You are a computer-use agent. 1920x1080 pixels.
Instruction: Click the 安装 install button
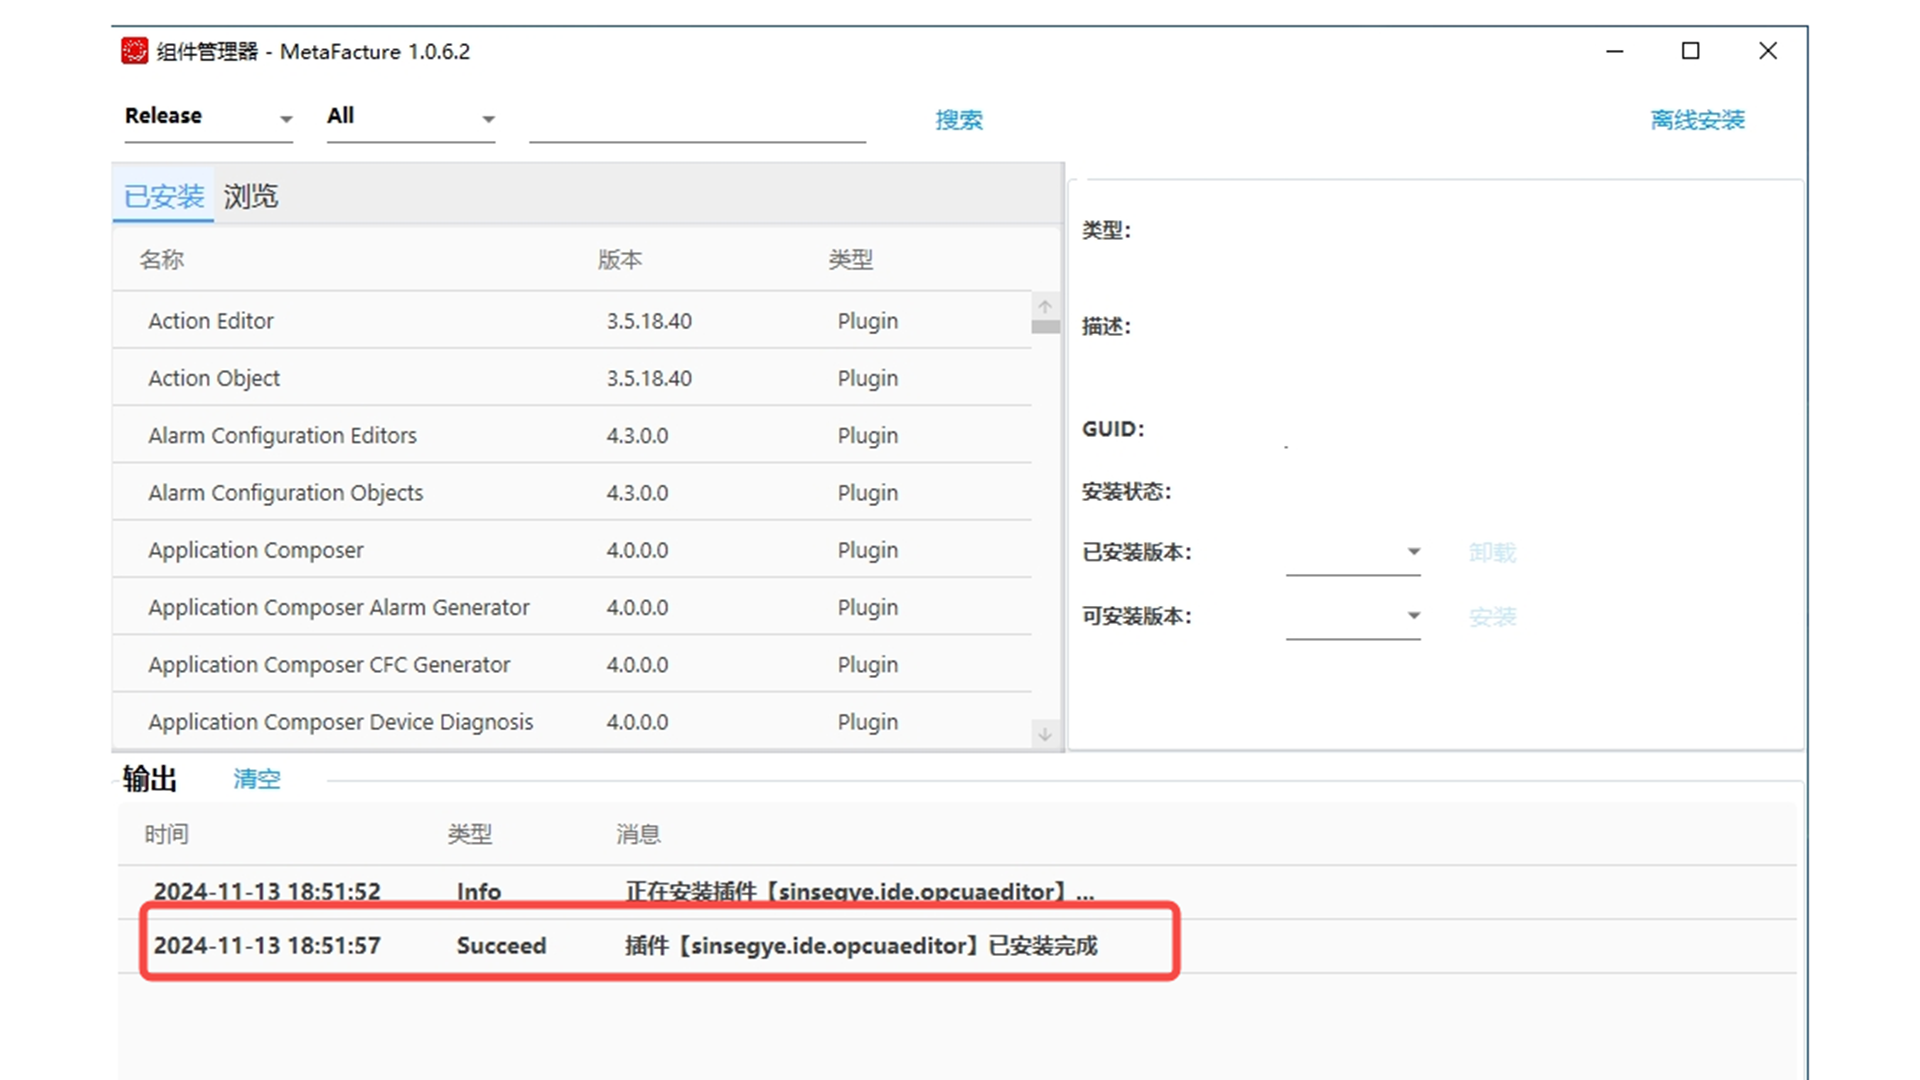(1492, 617)
